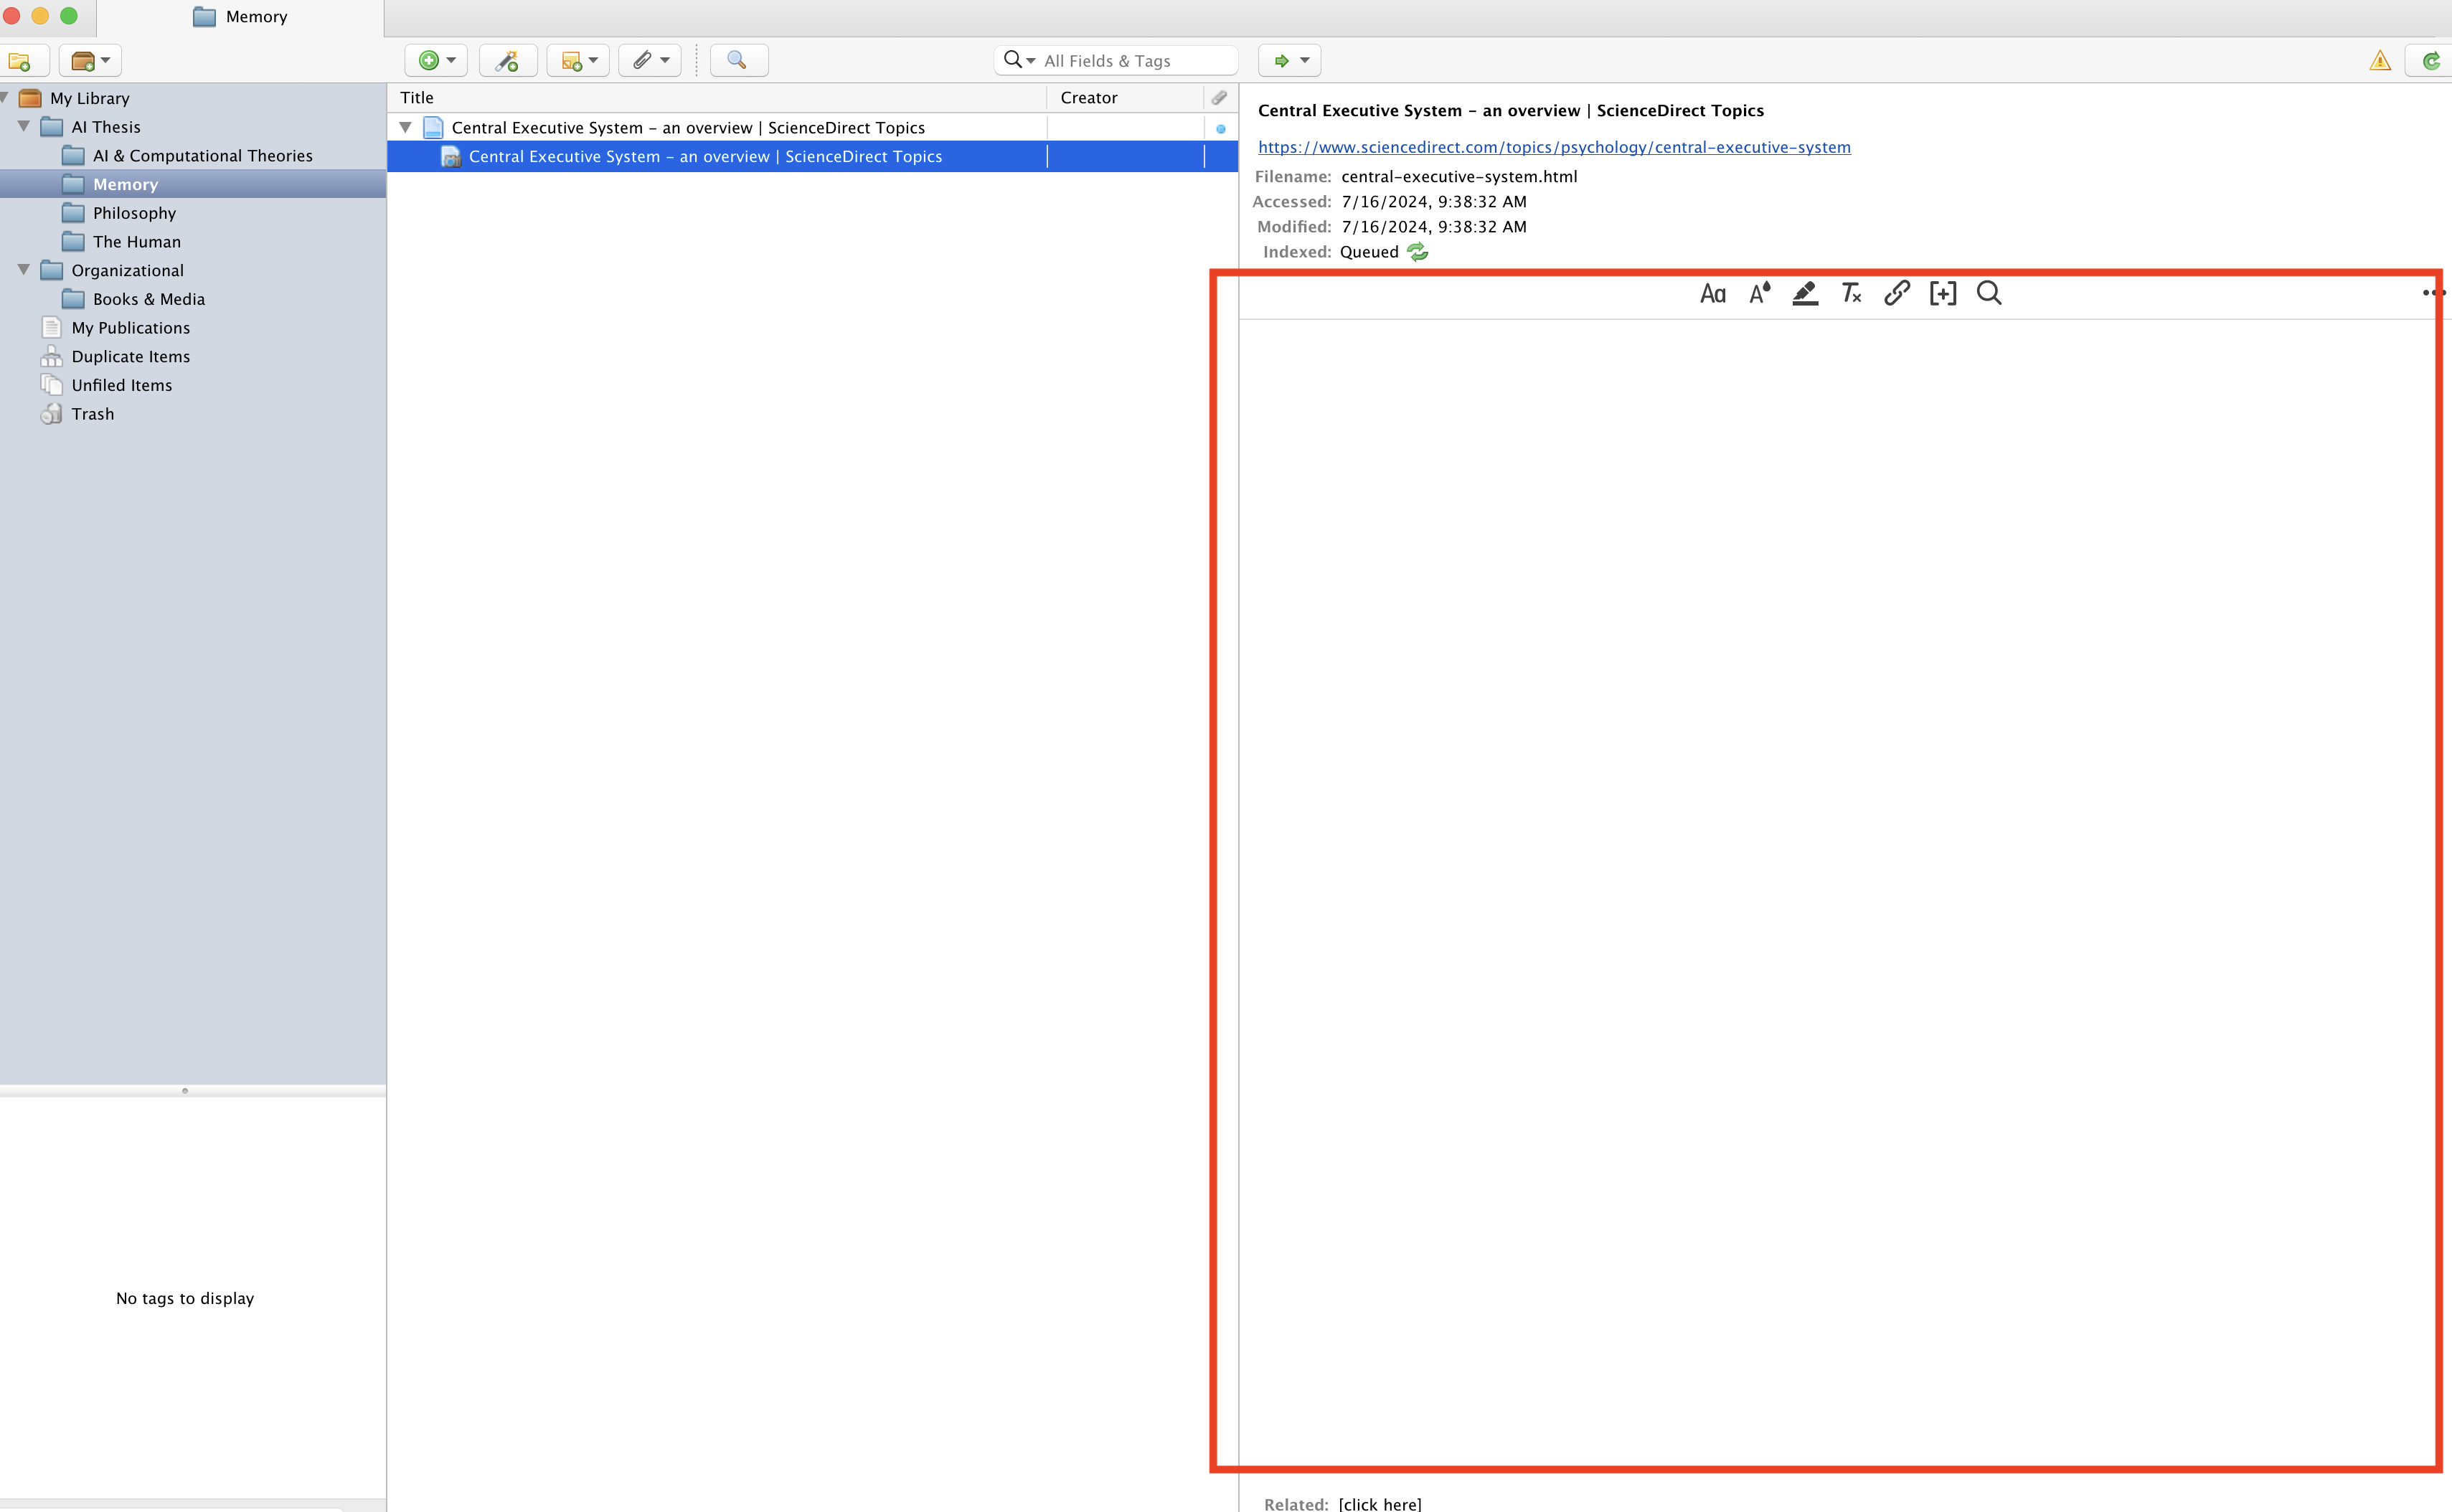
Task: Click the insert citation bracket icon
Action: click(1942, 294)
